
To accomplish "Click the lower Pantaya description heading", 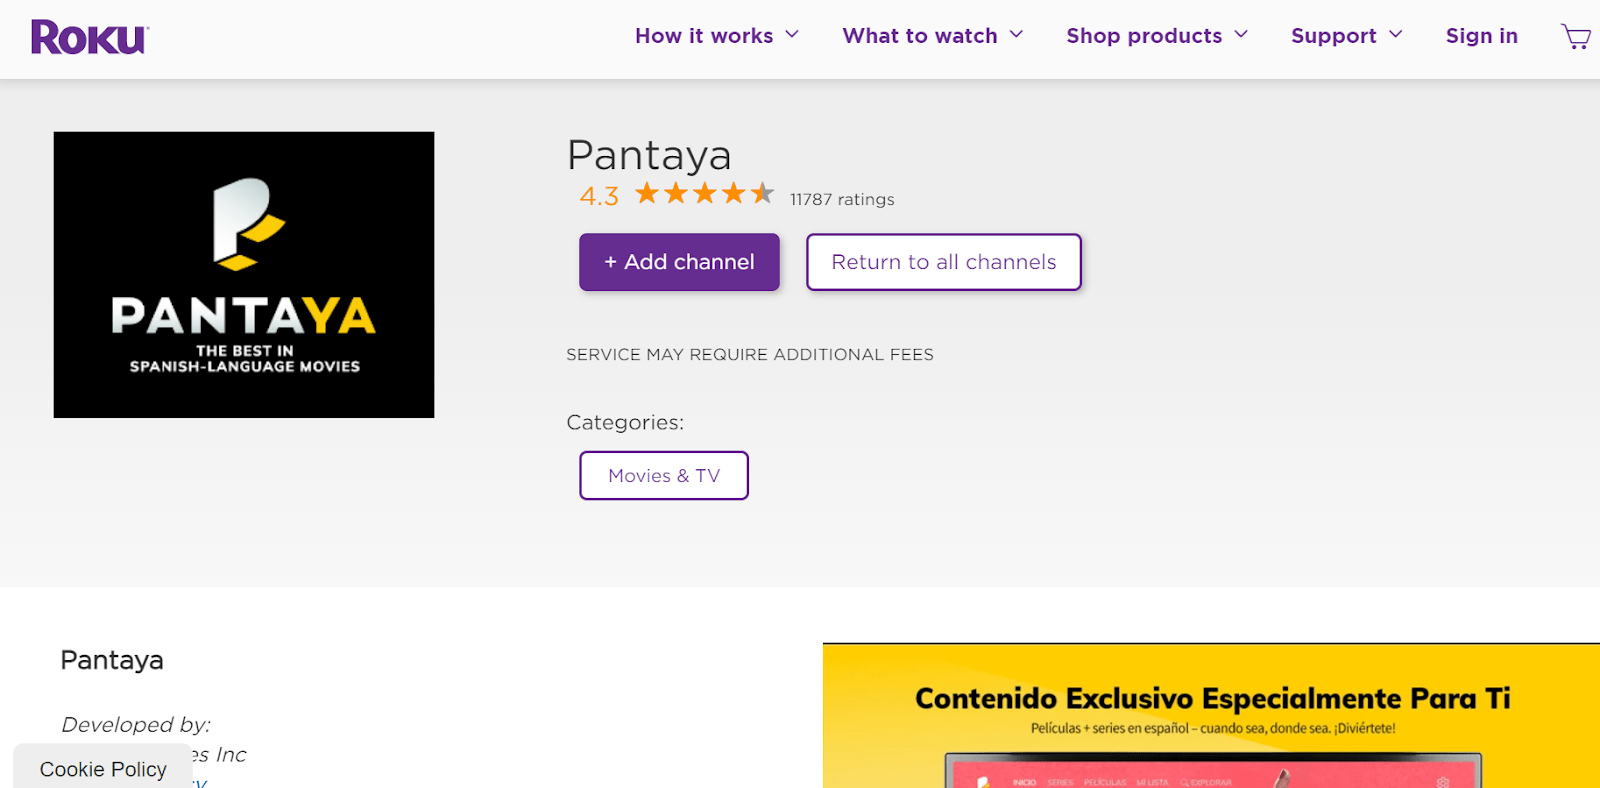I will click(x=112, y=660).
